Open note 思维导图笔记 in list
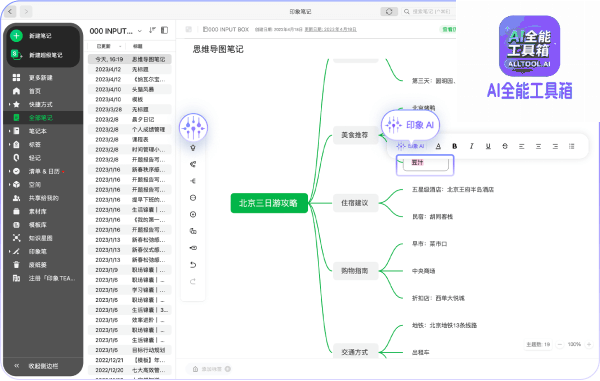This screenshot has height=381, width=600. click(x=130, y=59)
